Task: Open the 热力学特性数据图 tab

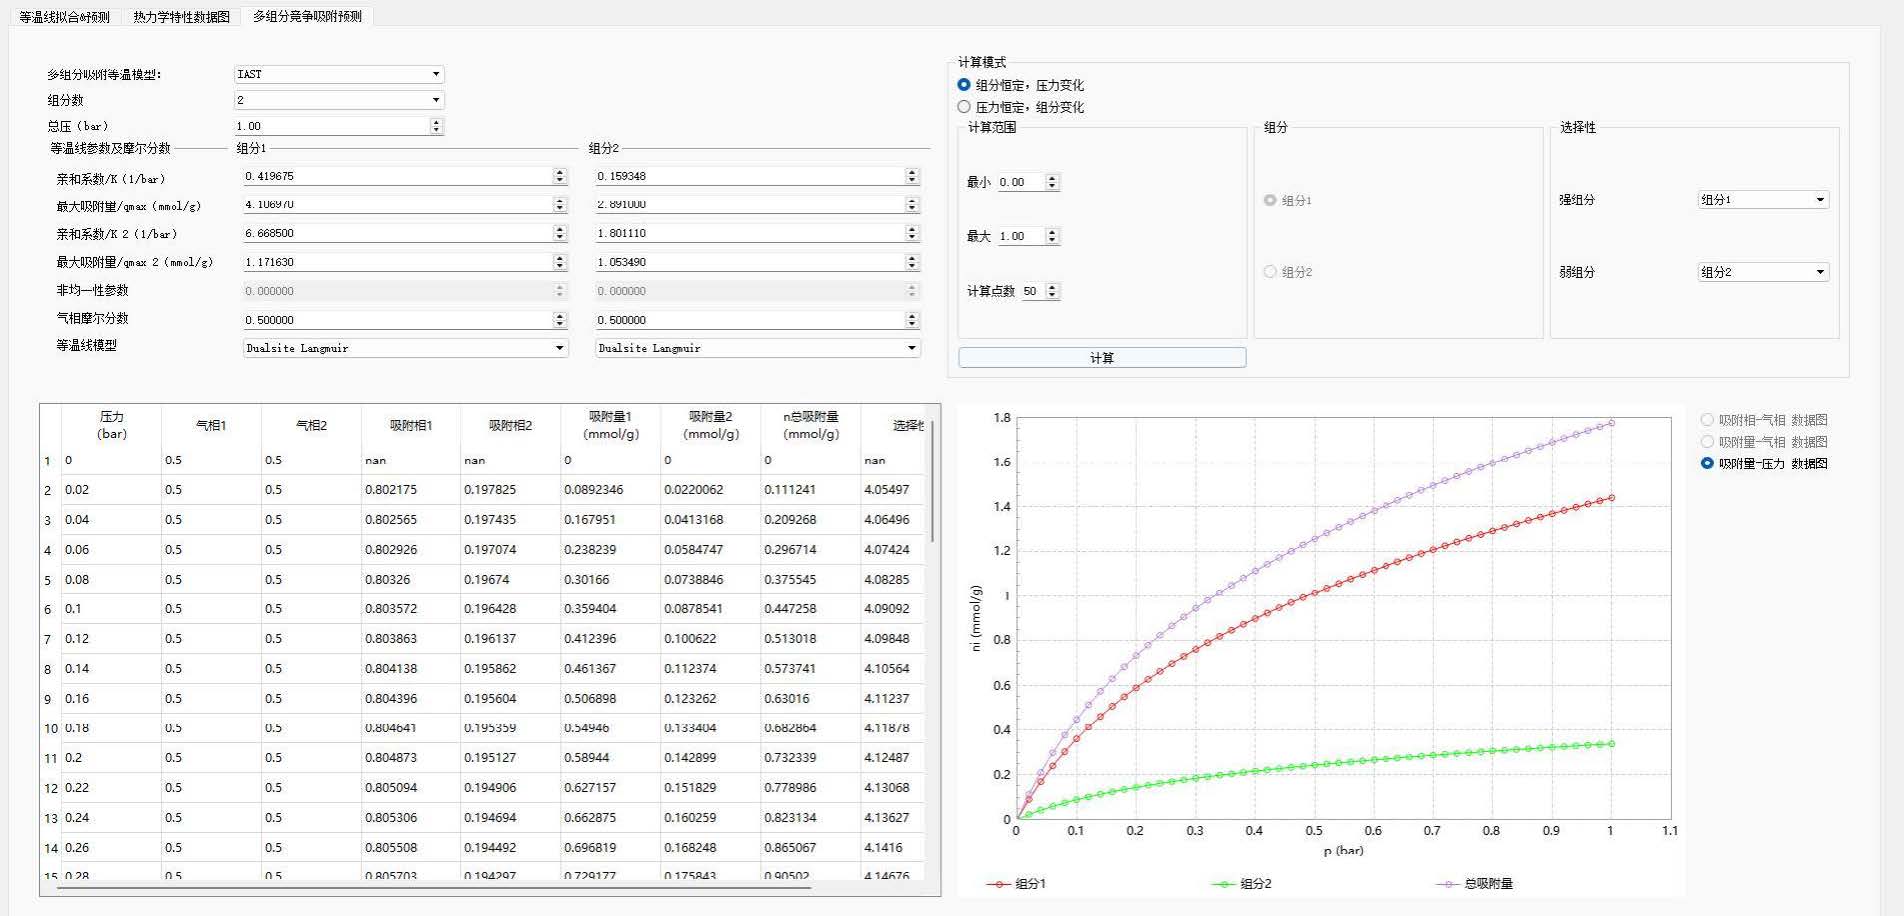Action: coord(181,17)
